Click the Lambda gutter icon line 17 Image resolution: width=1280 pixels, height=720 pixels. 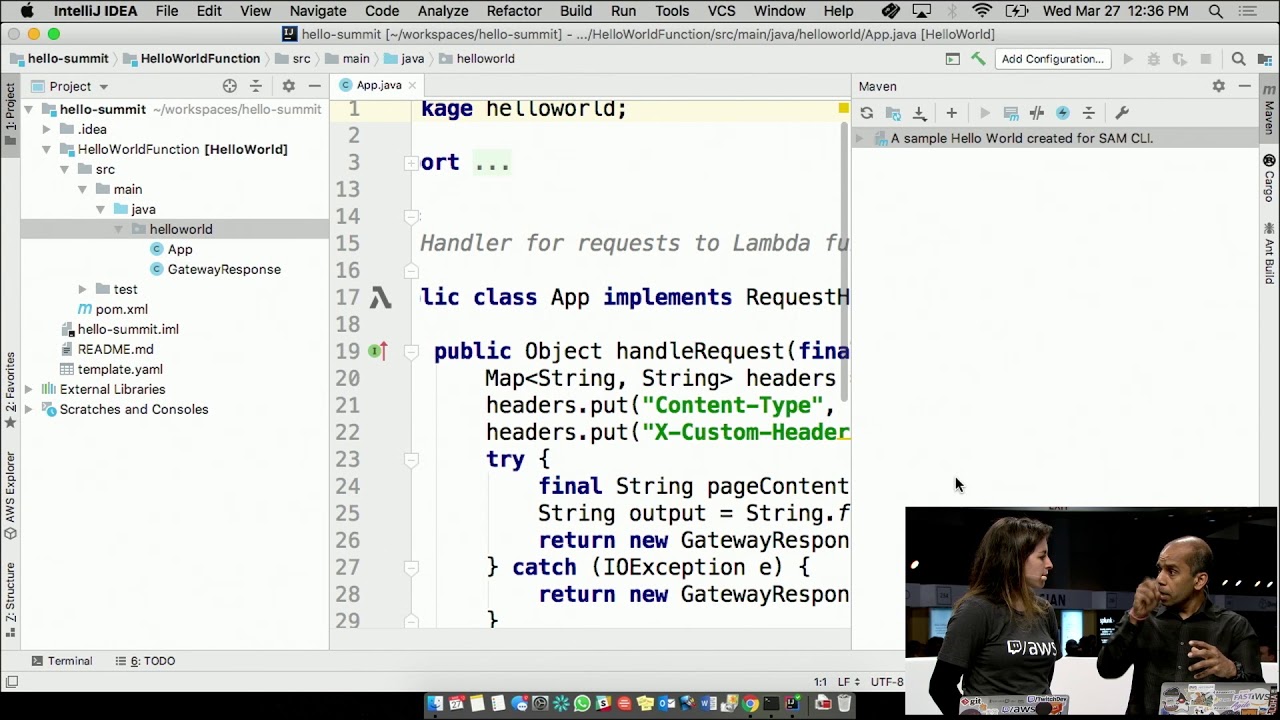click(381, 298)
